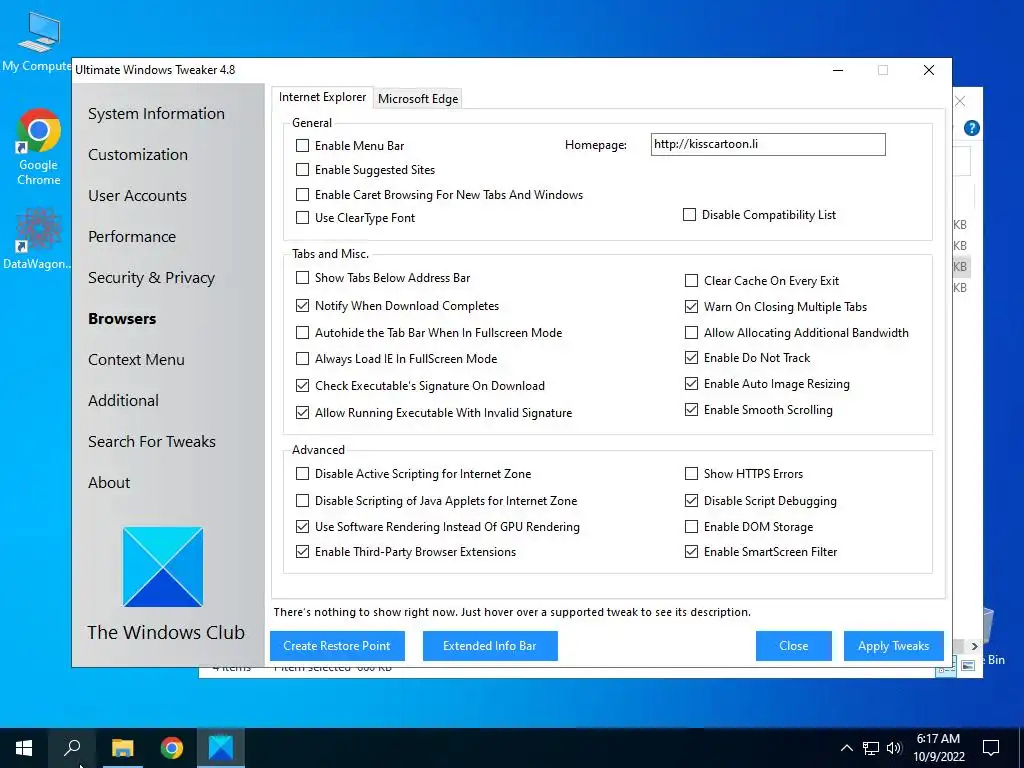Select Ultimate Windows Tweaker taskbar icon

tap(221, 748)
